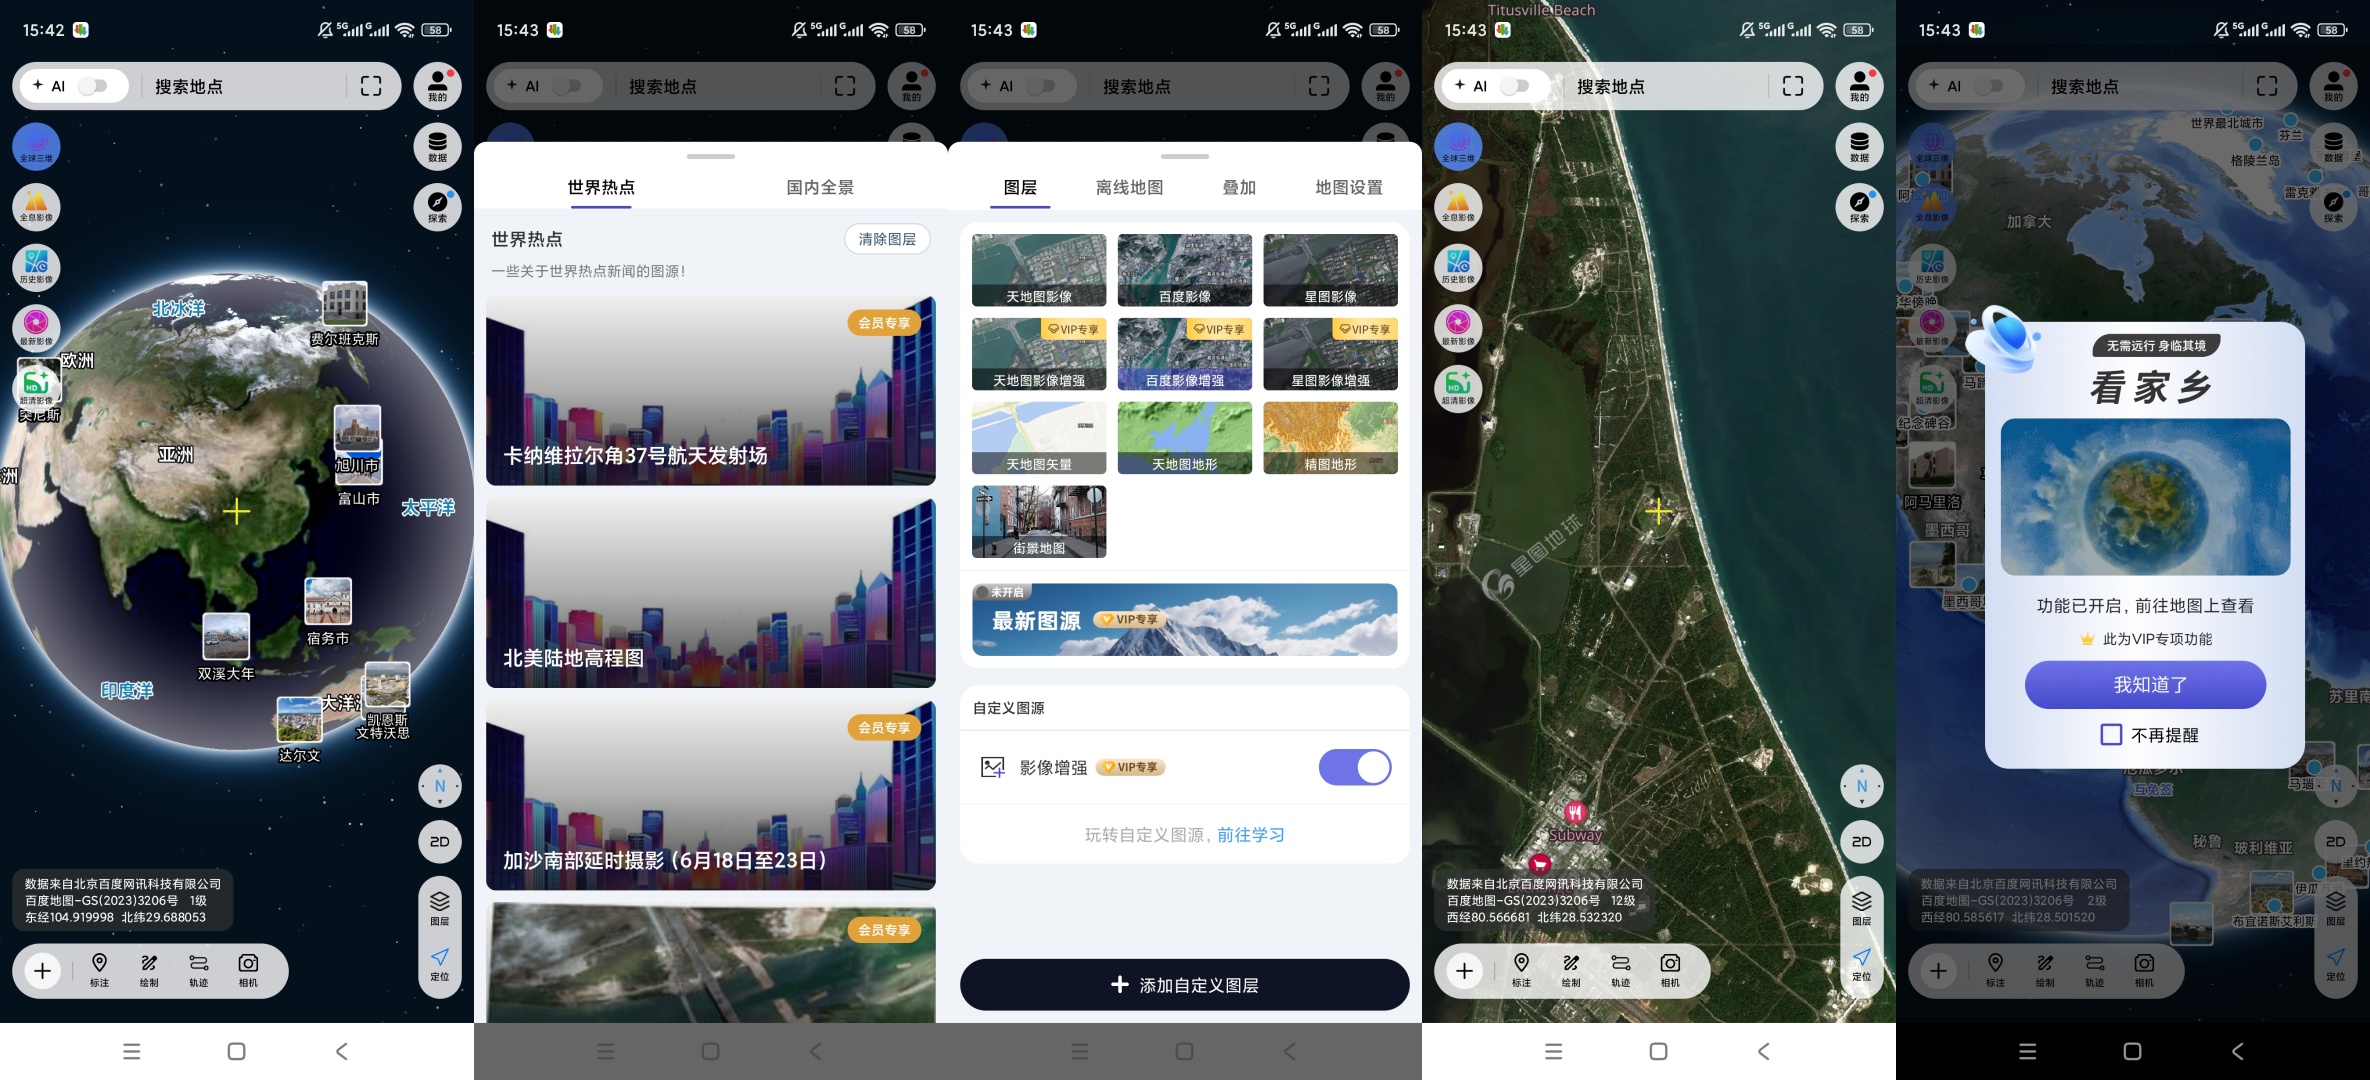Follow the 前往学习 link
Image resolution: width=2370 pixels, height=1080 pixels.
(1251, 835)
